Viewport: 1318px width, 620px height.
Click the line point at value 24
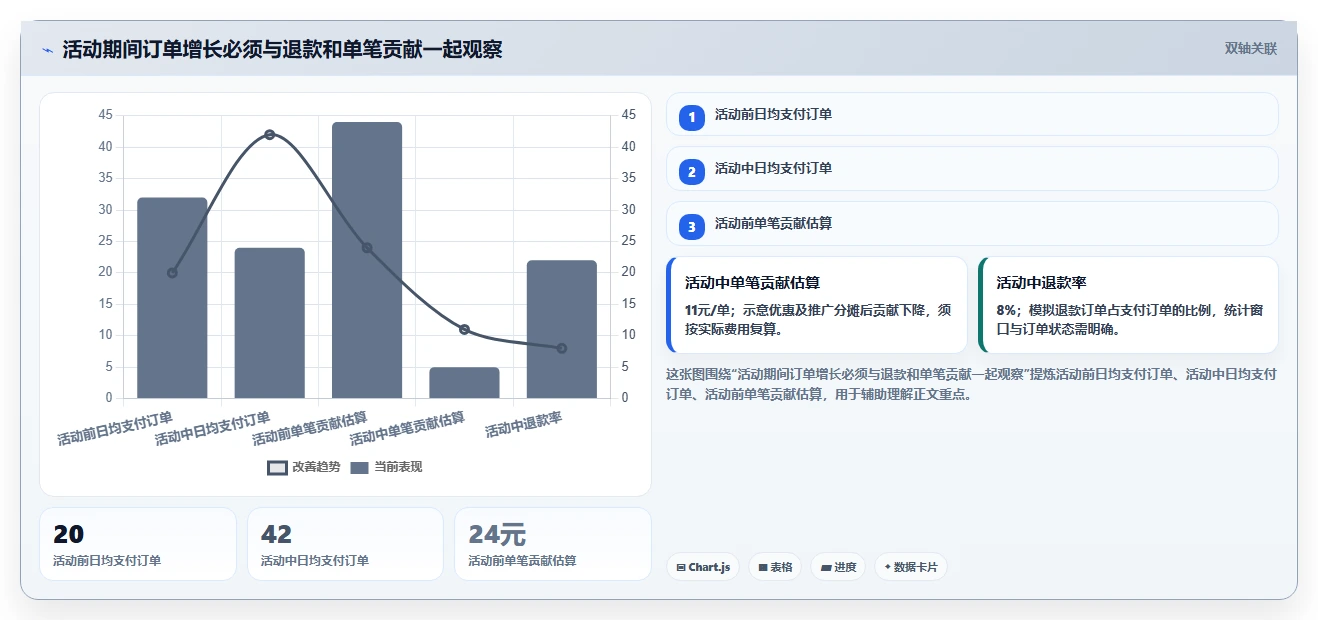point(367,248)
